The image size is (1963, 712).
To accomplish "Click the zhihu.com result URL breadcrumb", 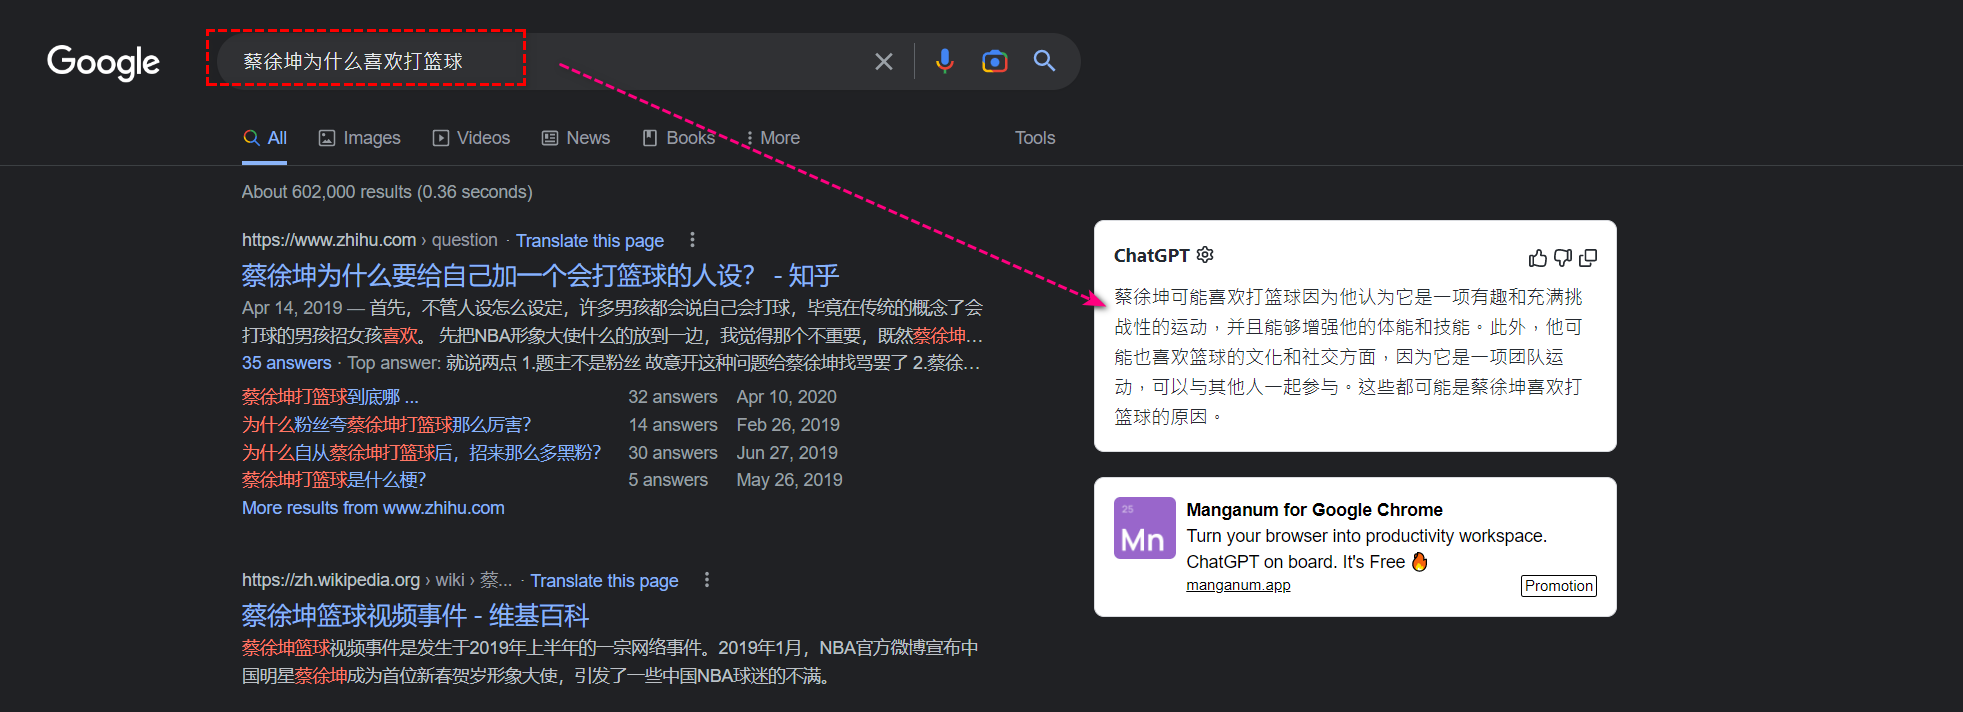I will [x=370, y=240].
